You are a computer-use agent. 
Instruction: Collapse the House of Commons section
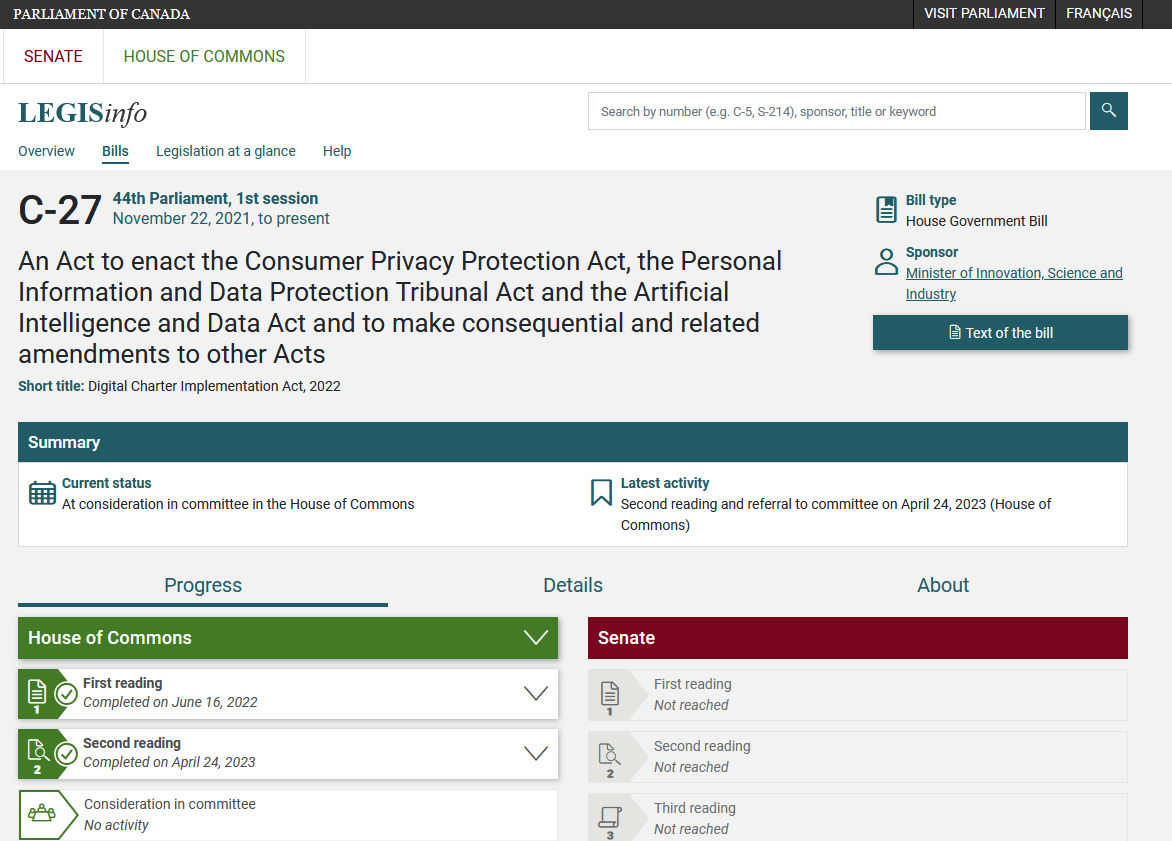click(536, 638)
